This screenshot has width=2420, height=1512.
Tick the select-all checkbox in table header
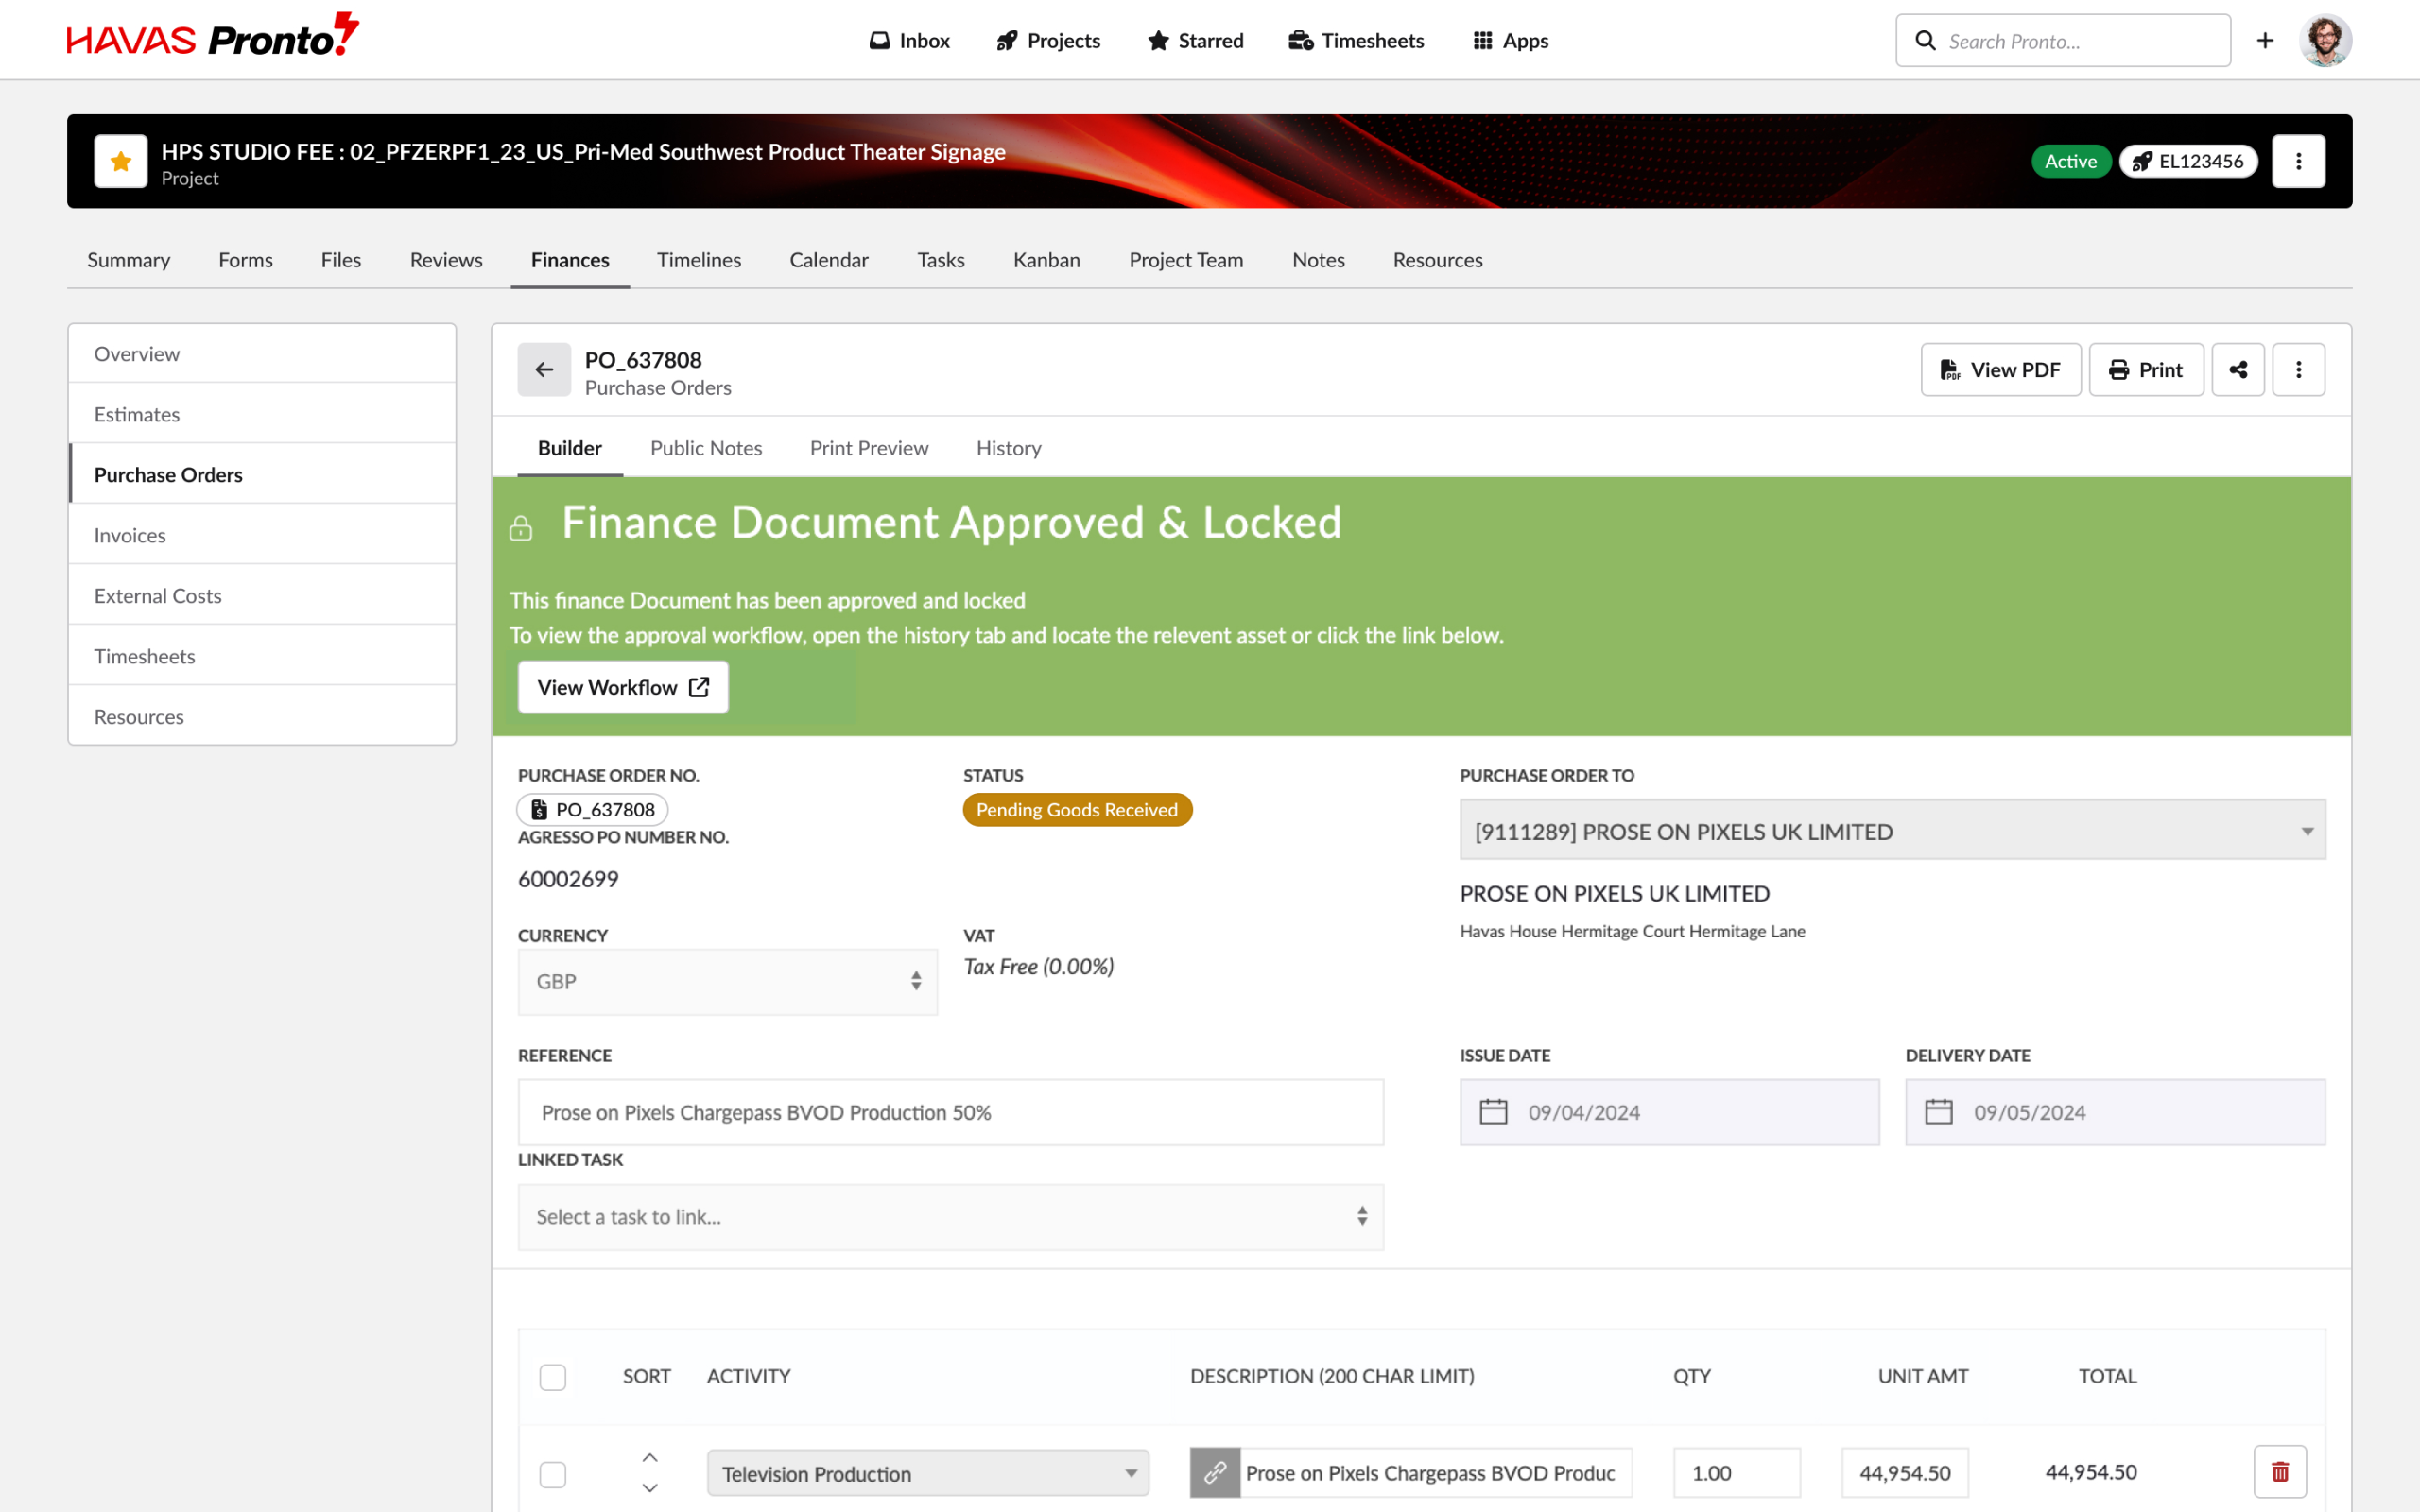553,1377
